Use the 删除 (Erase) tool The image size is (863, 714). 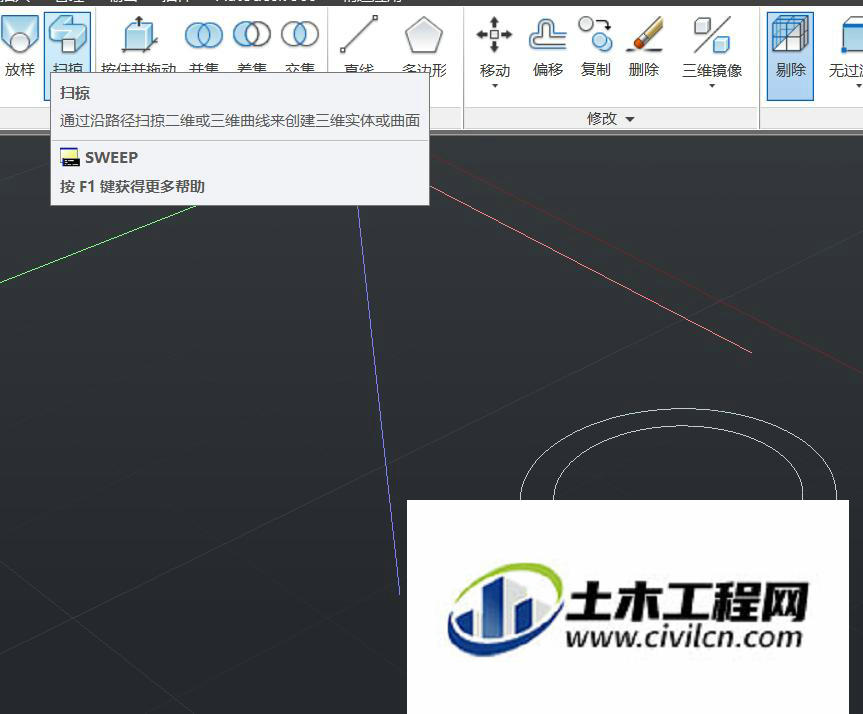point(643,46)
